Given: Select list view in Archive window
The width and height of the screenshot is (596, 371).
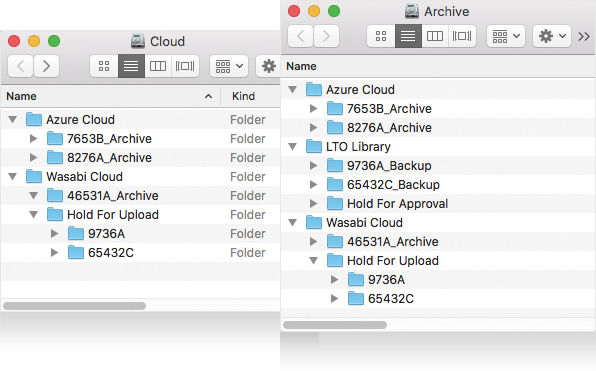Looking at the screenshot, I should point(408,36).
